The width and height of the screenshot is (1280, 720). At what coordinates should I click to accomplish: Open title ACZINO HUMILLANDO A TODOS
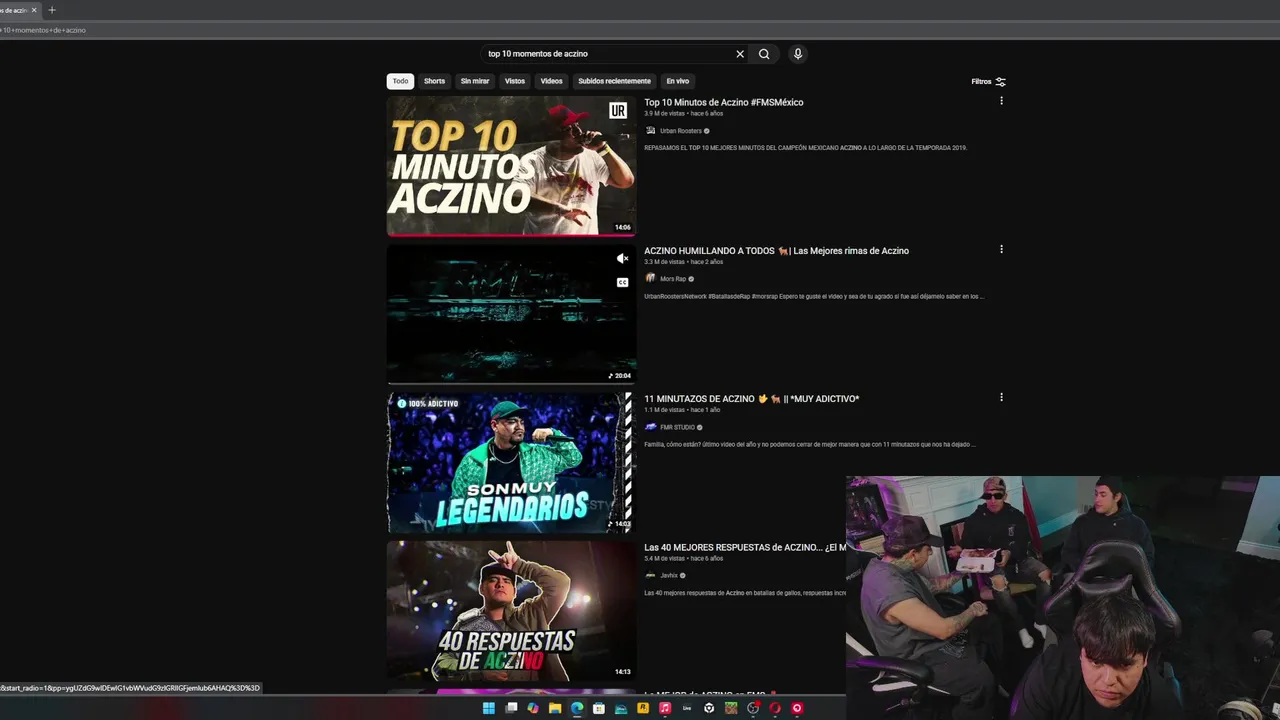point(776,251)
